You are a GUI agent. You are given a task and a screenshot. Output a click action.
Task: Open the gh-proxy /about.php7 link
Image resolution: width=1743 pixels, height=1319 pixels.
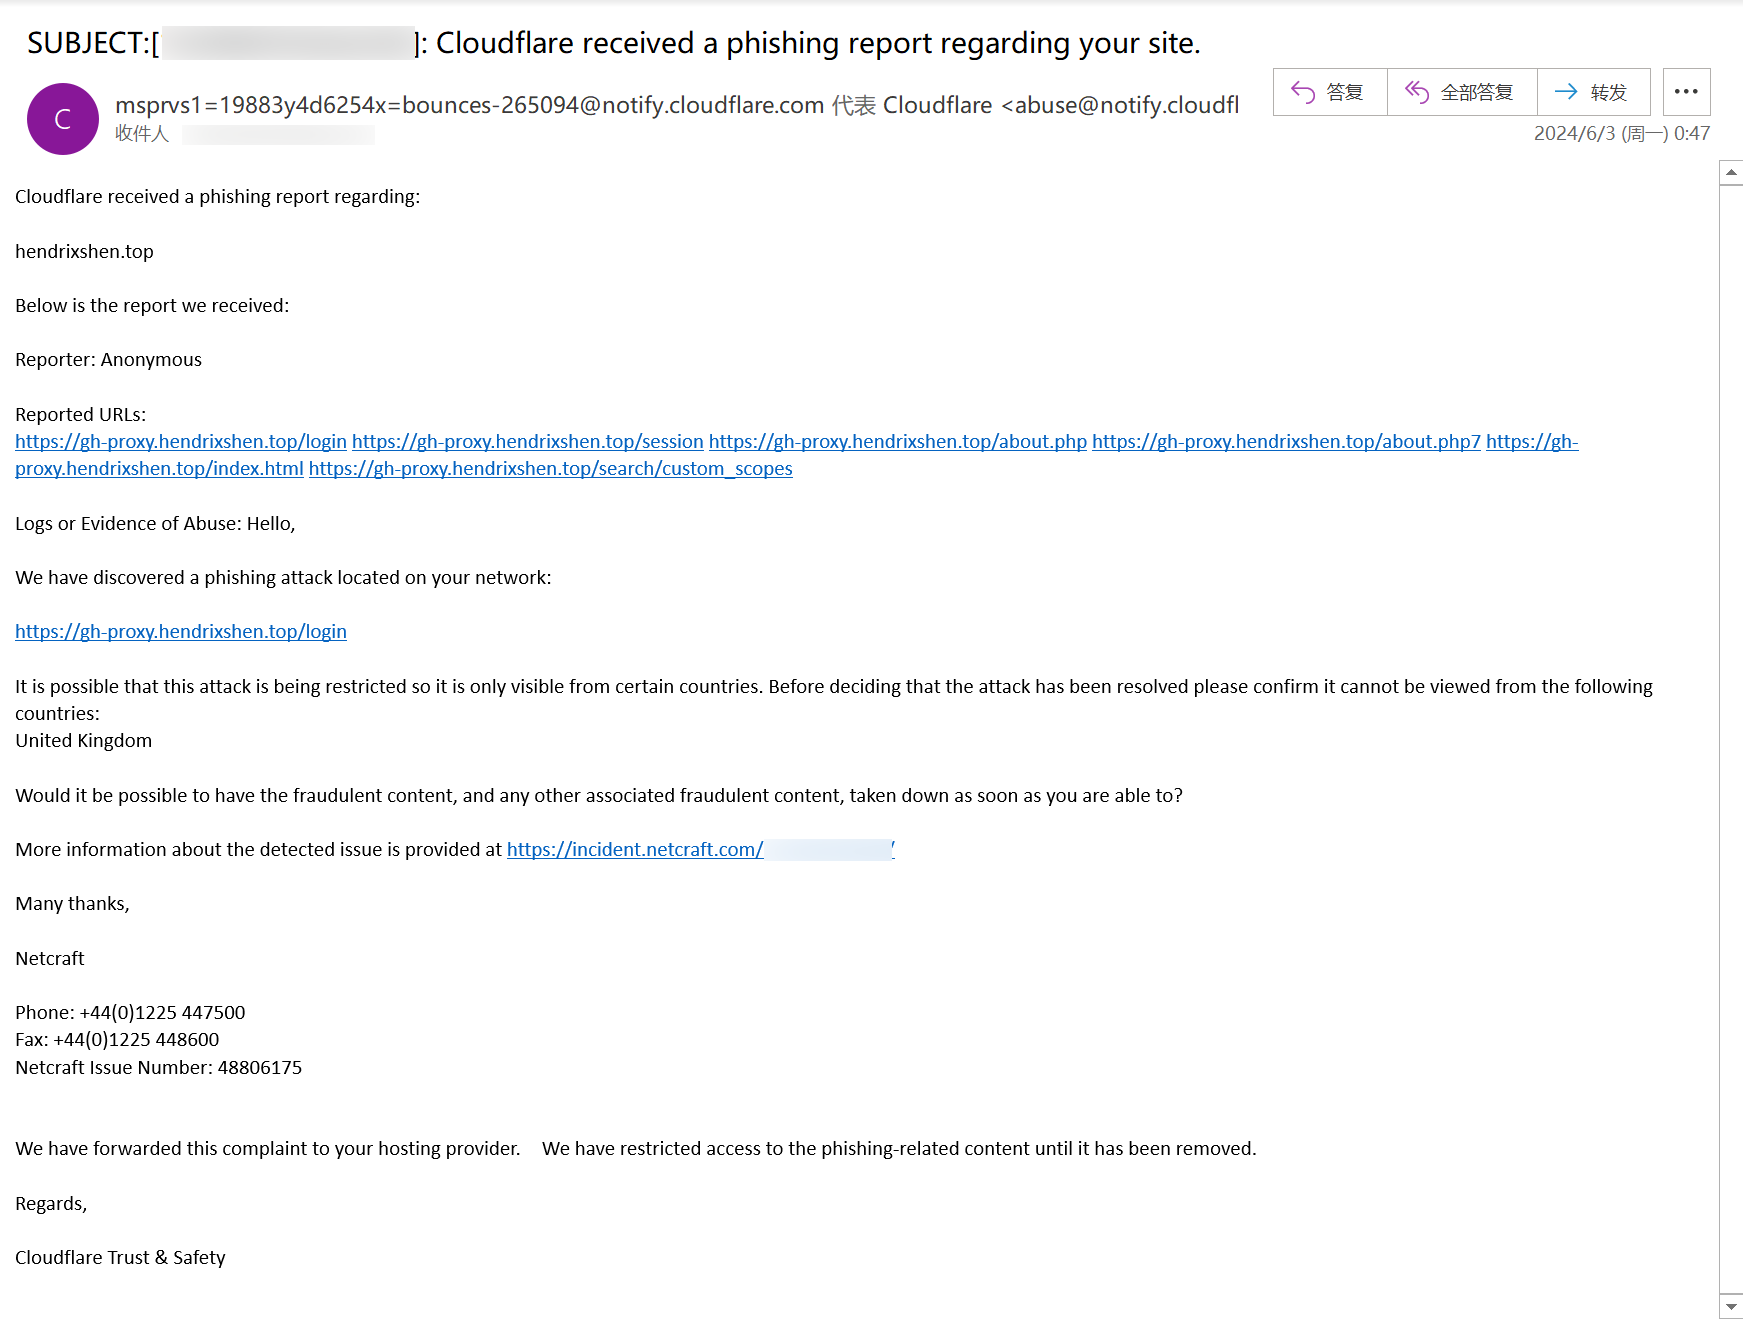point(1285,442)
